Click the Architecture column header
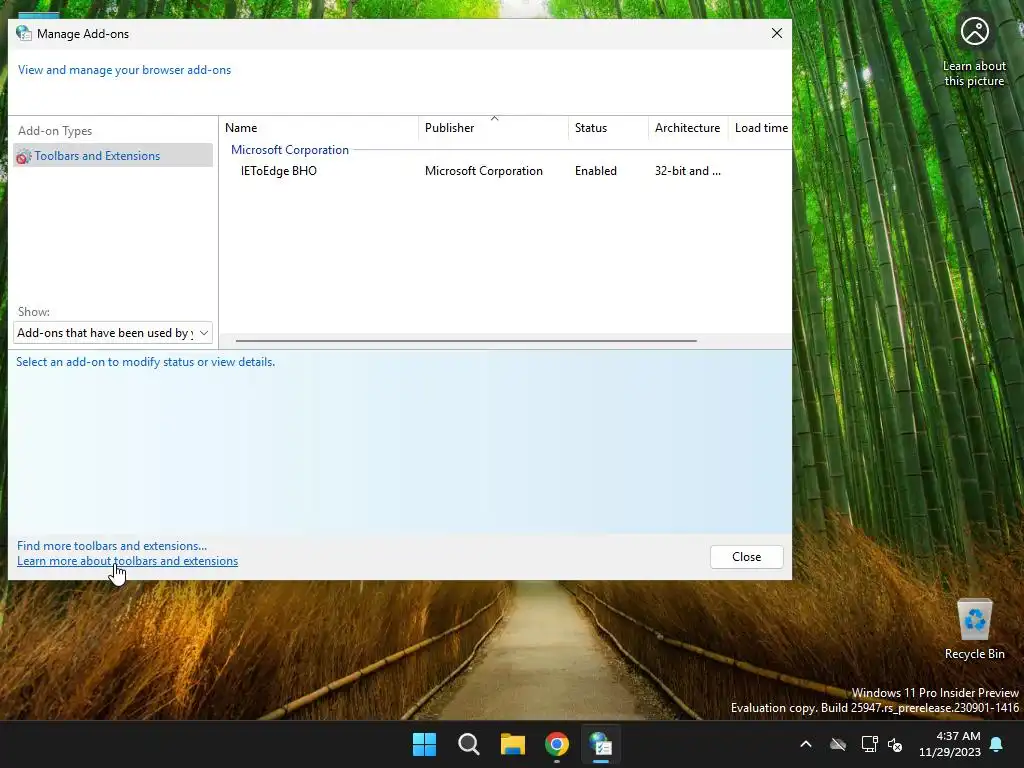Screen dimensions: 1024x768 pos(688,128)
